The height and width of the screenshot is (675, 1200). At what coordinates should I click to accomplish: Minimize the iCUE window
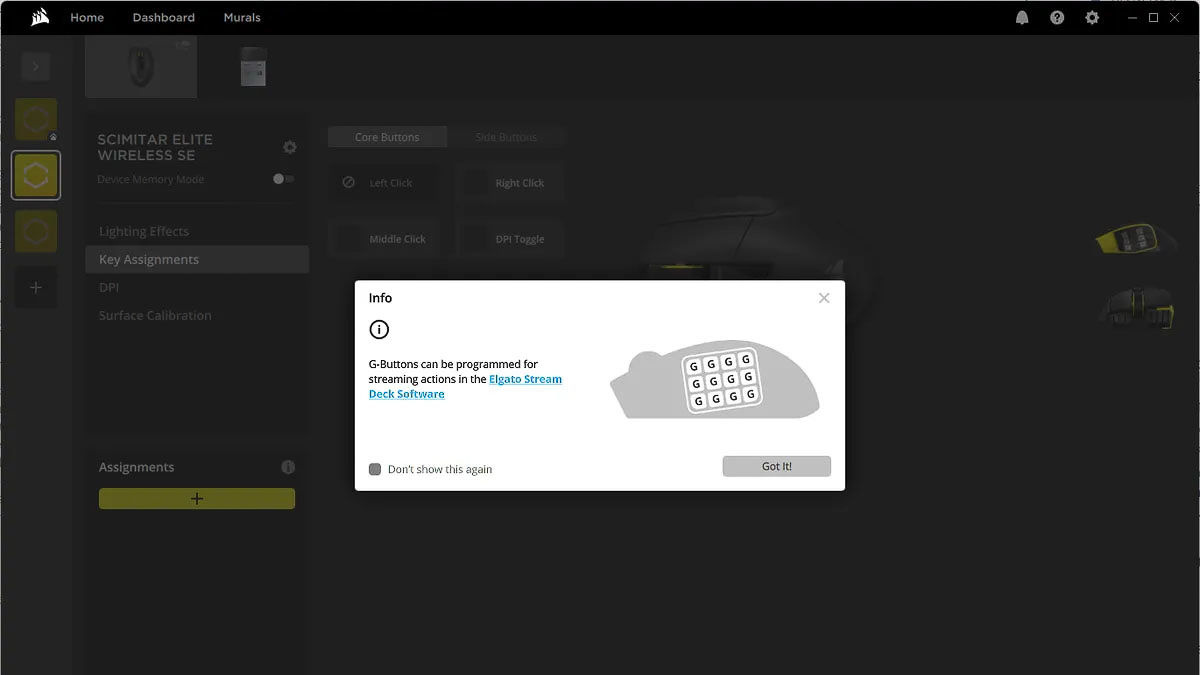click(1132, 18)
